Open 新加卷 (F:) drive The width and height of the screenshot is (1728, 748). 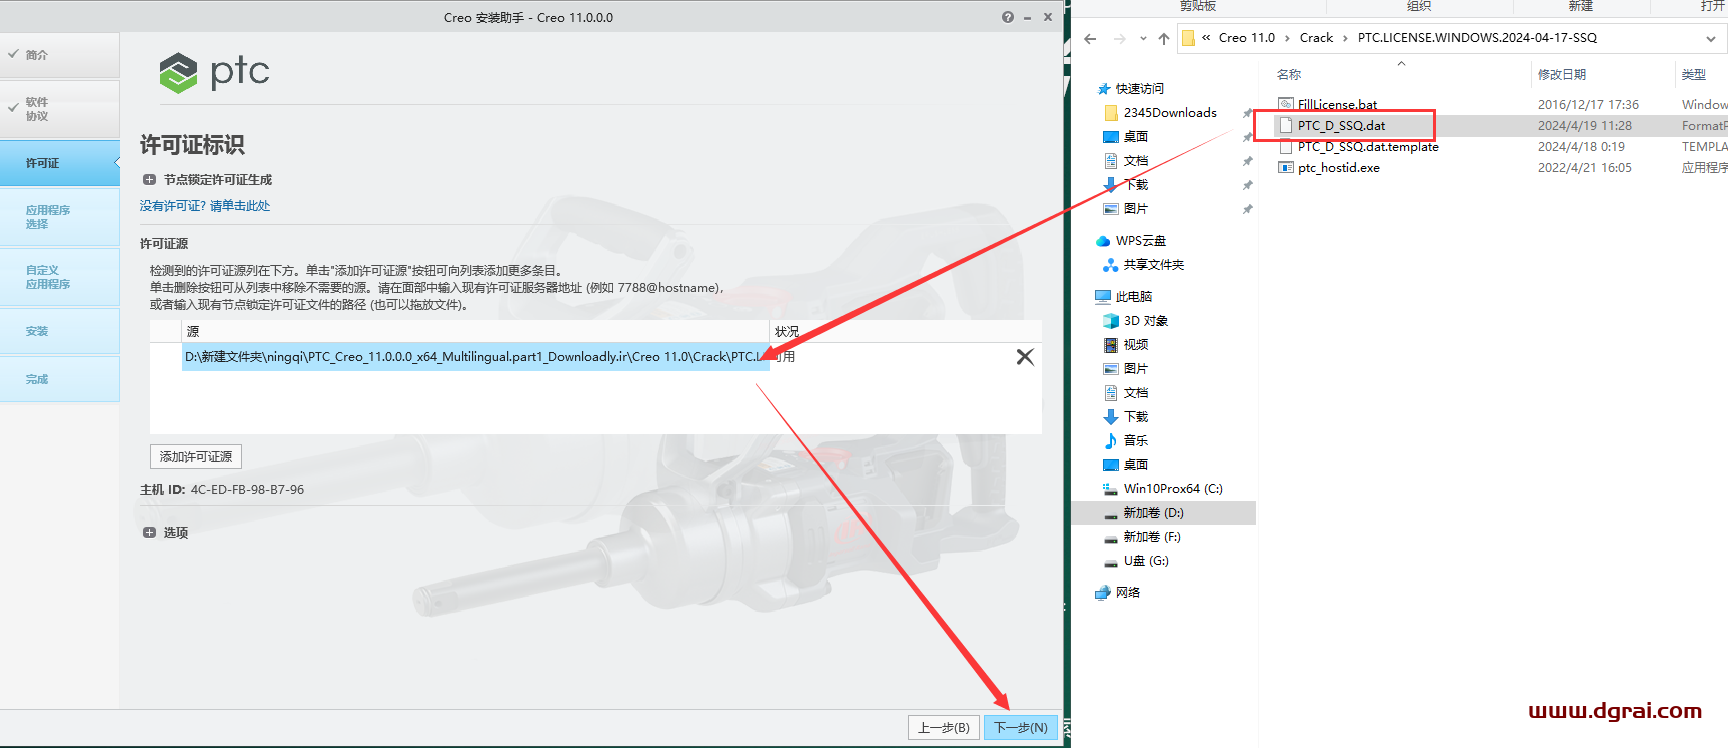tap(1152, 537)
